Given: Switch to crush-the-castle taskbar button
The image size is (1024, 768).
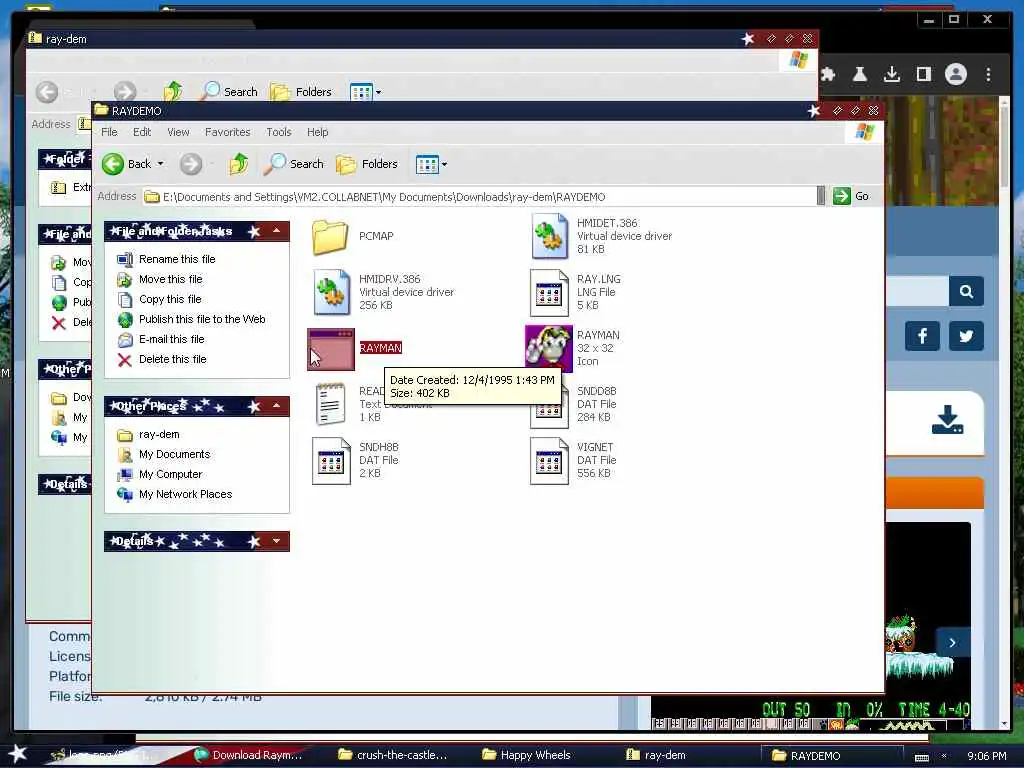Looking at the screenshot, I should (392, 755).
